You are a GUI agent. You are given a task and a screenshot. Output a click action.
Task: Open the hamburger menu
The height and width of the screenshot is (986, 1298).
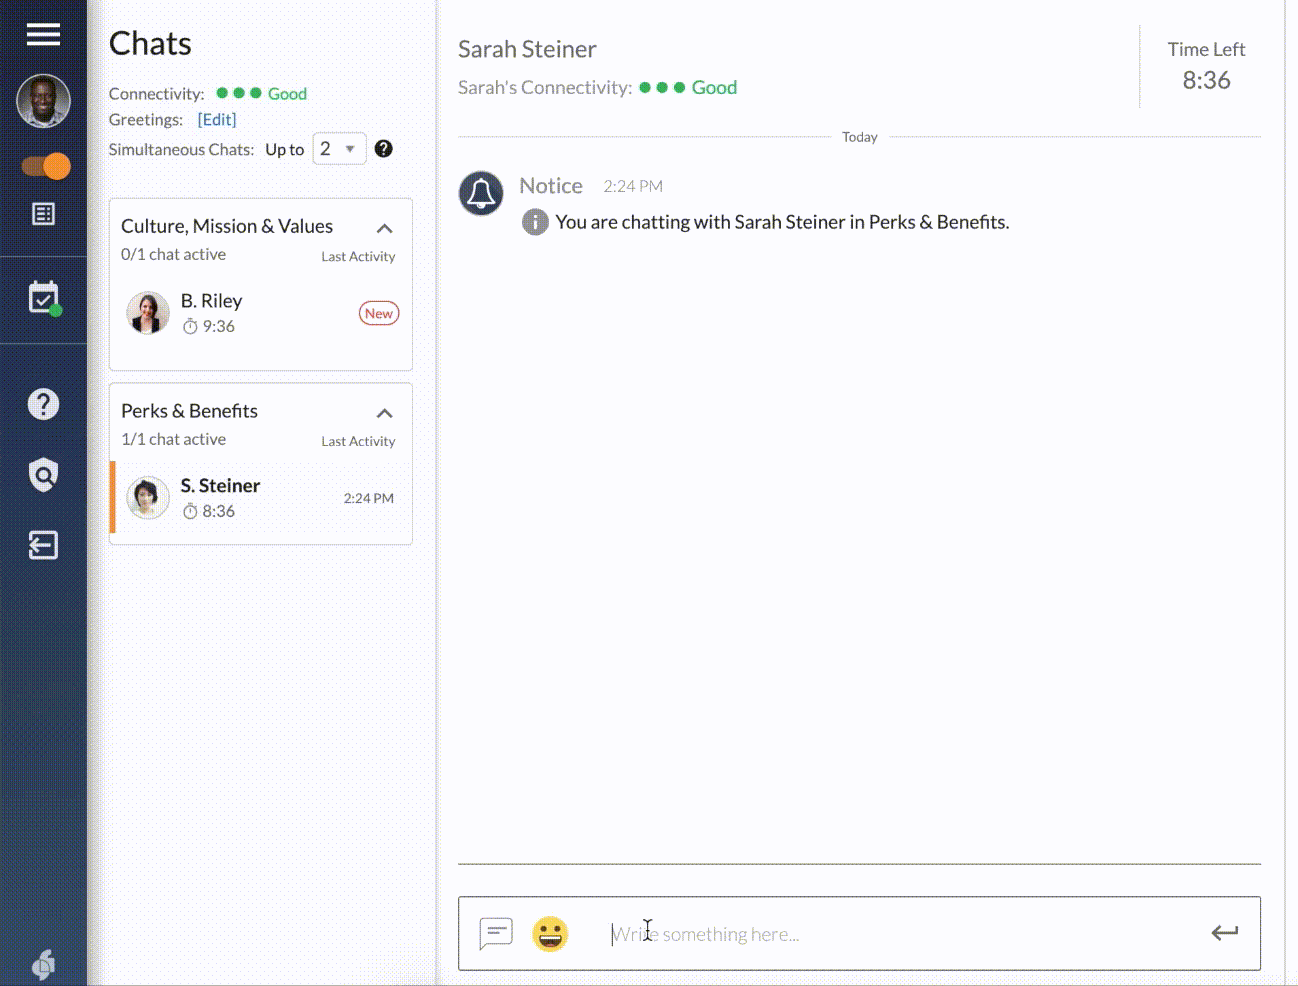pos(43,35)
